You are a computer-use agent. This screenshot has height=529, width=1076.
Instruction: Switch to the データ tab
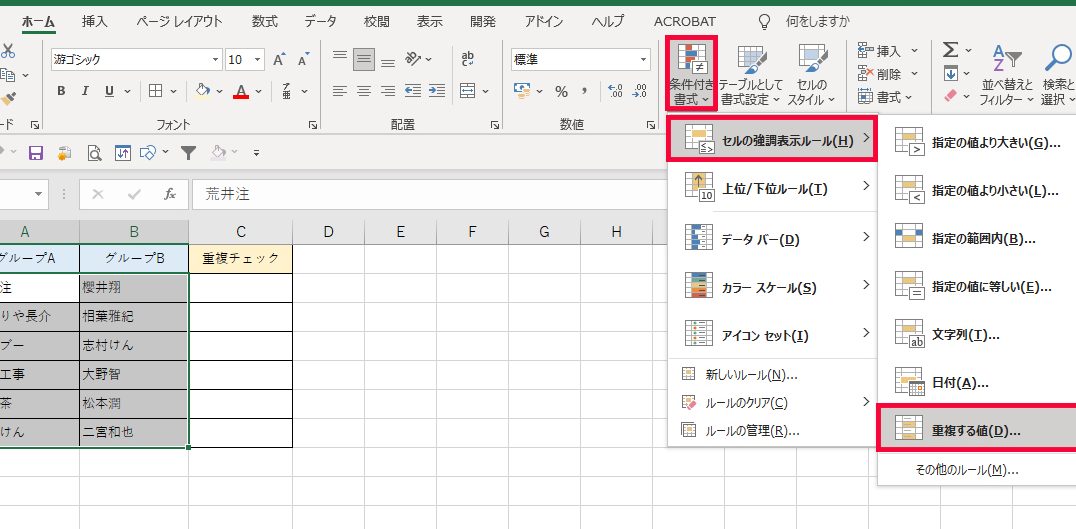(320, 21)
